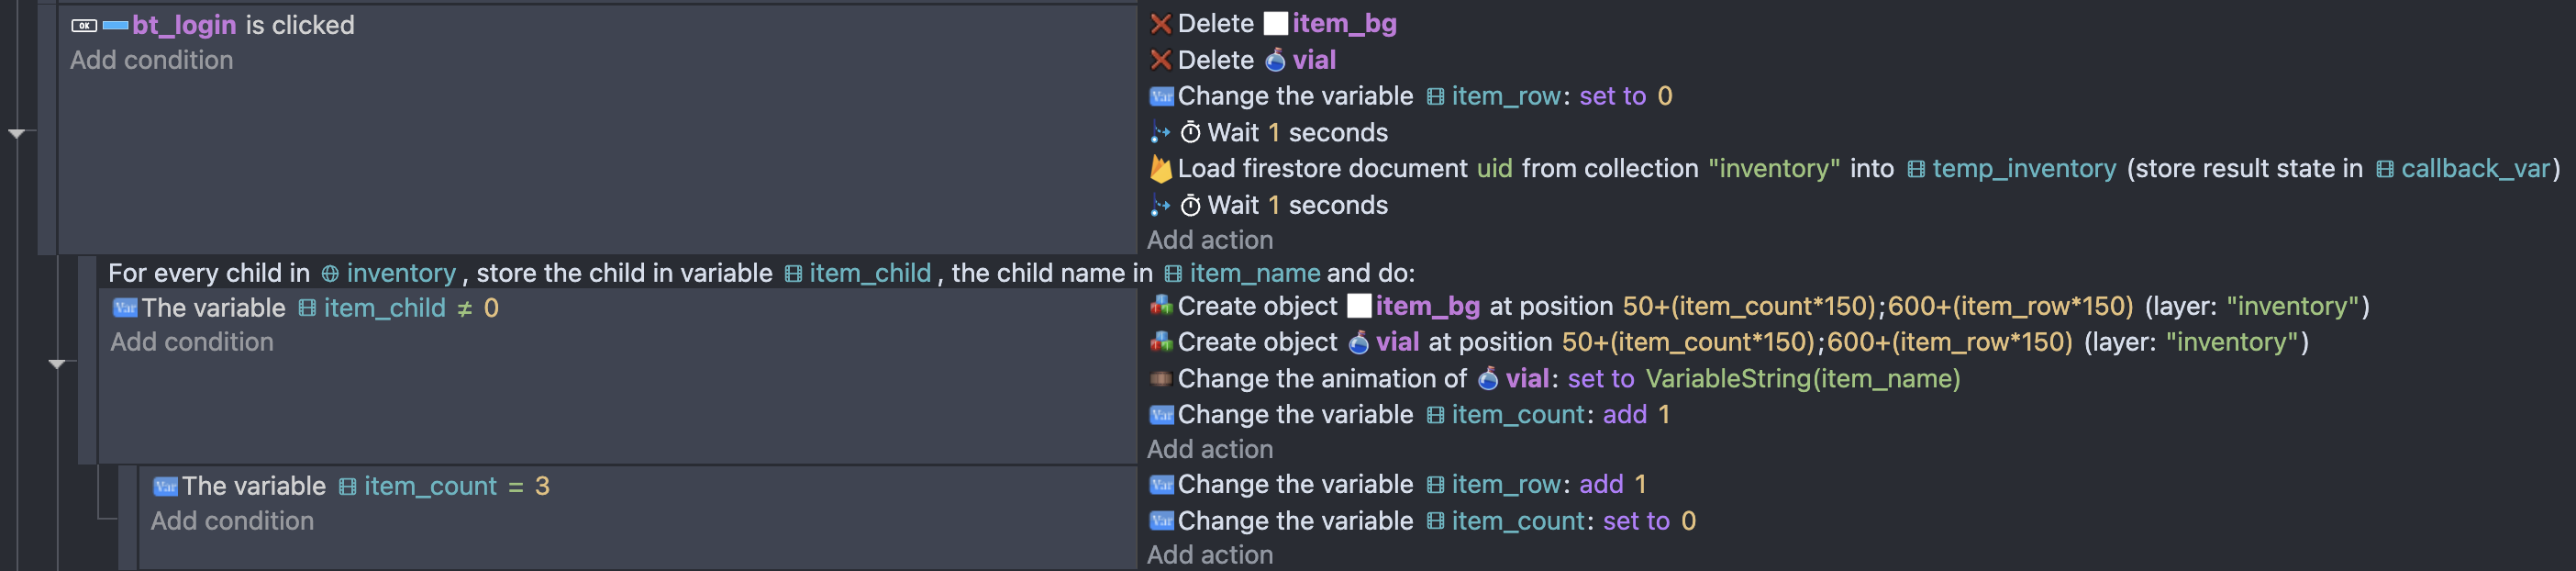Click the red X Delete item_bg icon

(x=1160, y=24)
